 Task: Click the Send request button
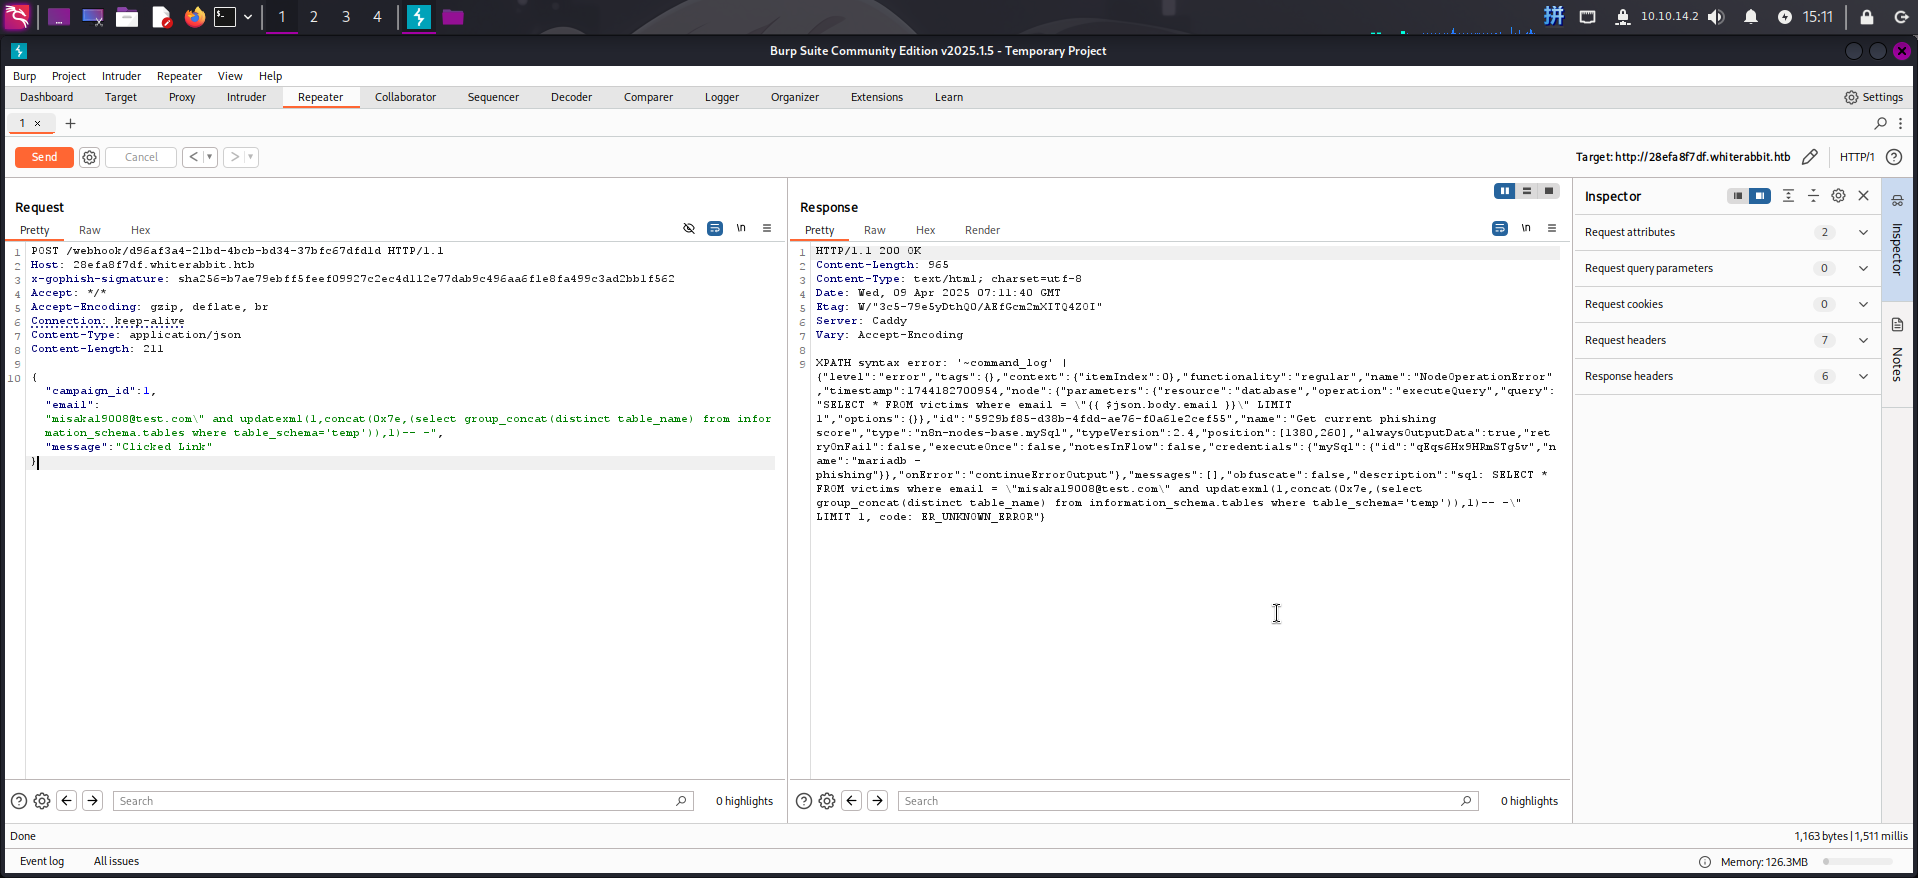[x=44, y=157]
